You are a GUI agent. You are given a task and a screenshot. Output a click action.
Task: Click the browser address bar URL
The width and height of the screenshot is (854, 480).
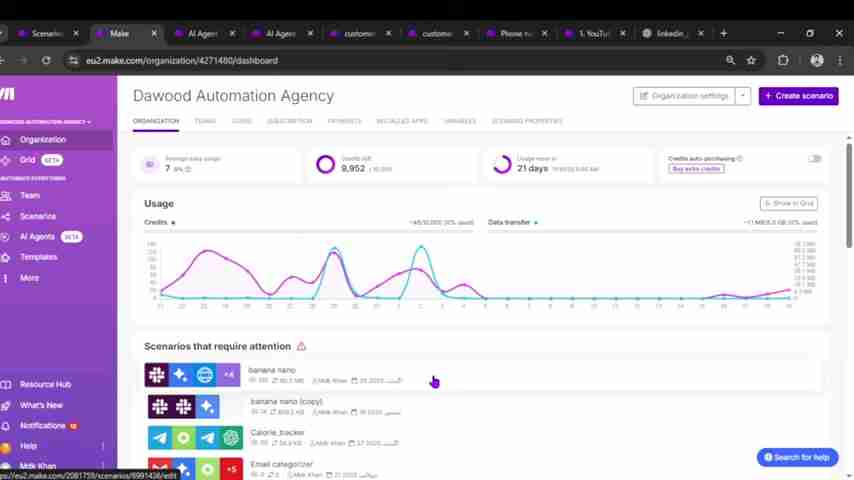(182, 60)
